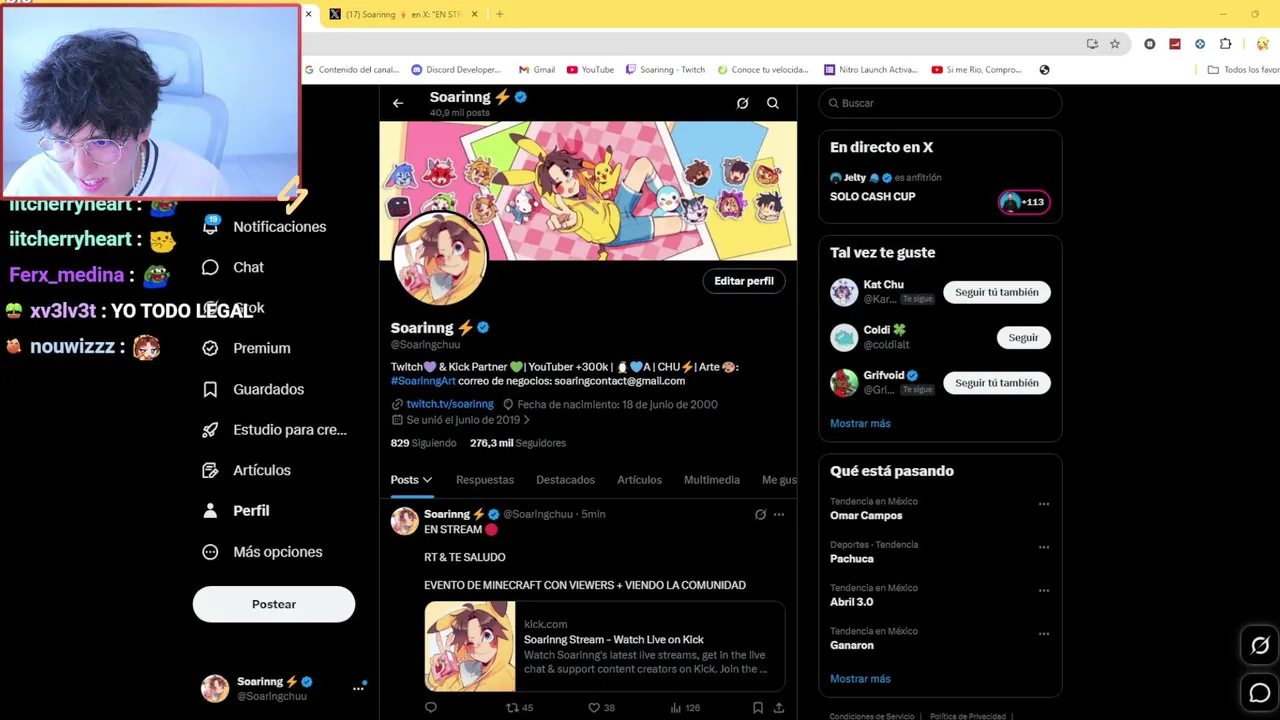Screen dimensions: 1280x720
Task: Open account switcher dots beside Soarinng
Action: point(358,688)
